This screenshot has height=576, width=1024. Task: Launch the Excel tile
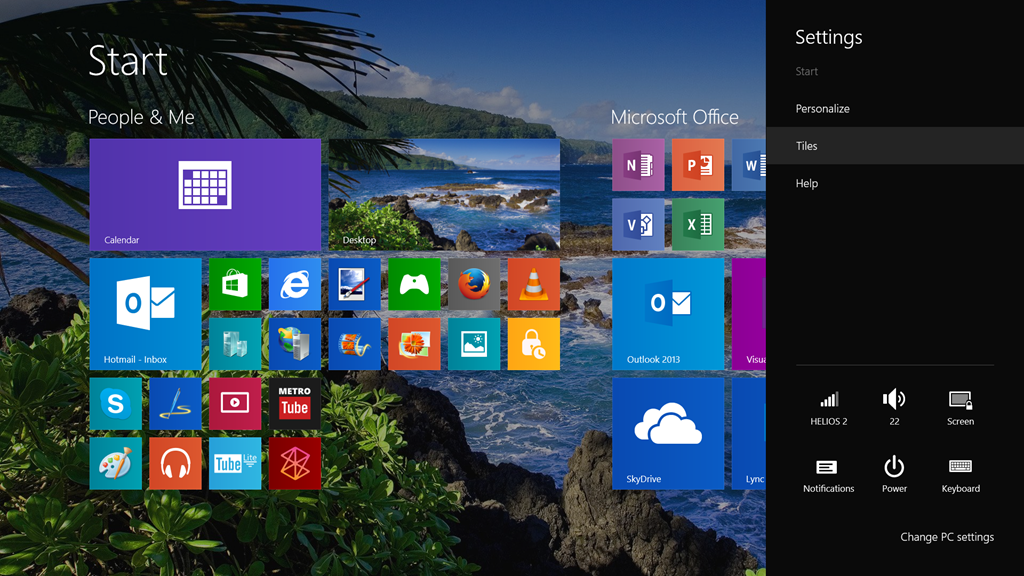point(698,225)
